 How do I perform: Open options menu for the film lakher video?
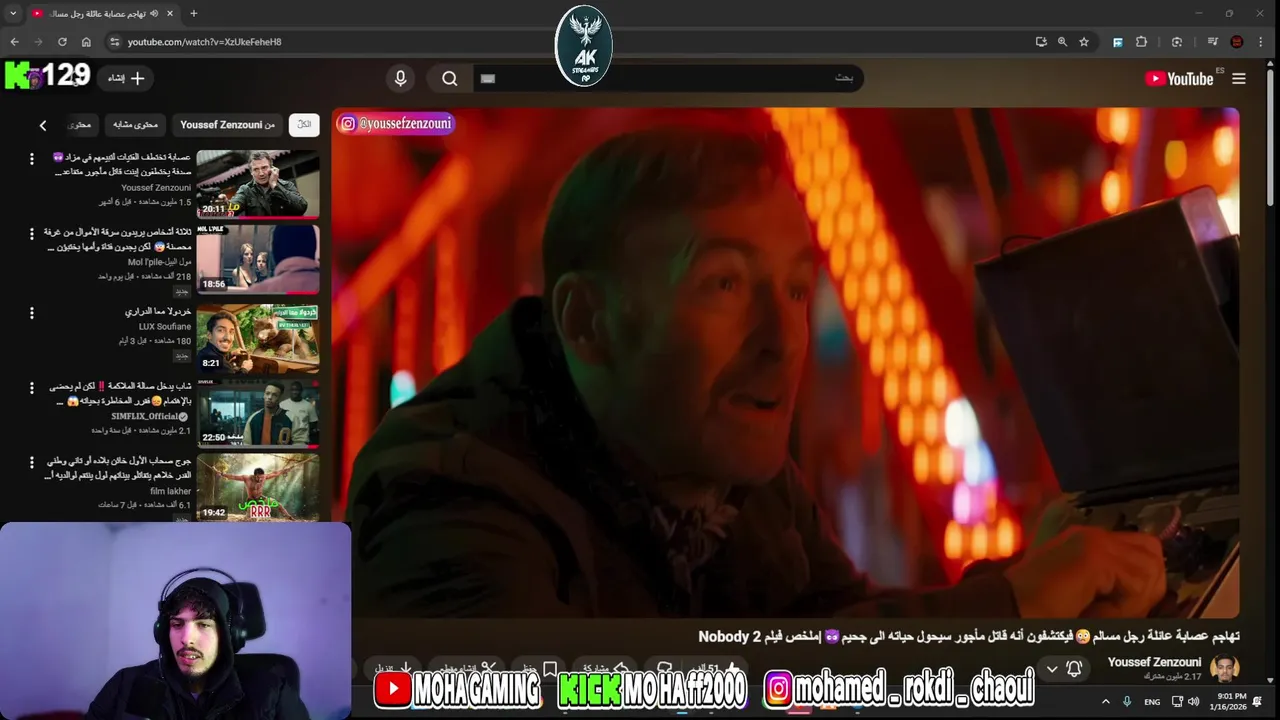[x=31, y=463]
